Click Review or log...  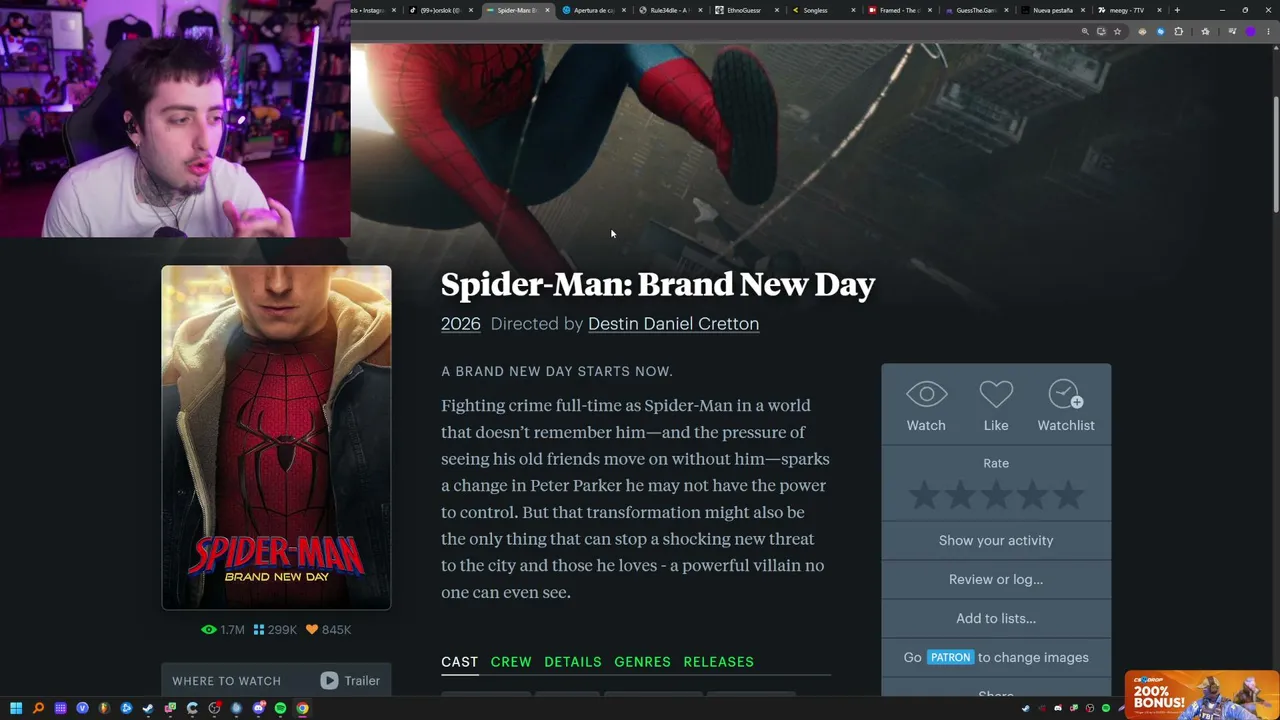(x=996, y=579)
